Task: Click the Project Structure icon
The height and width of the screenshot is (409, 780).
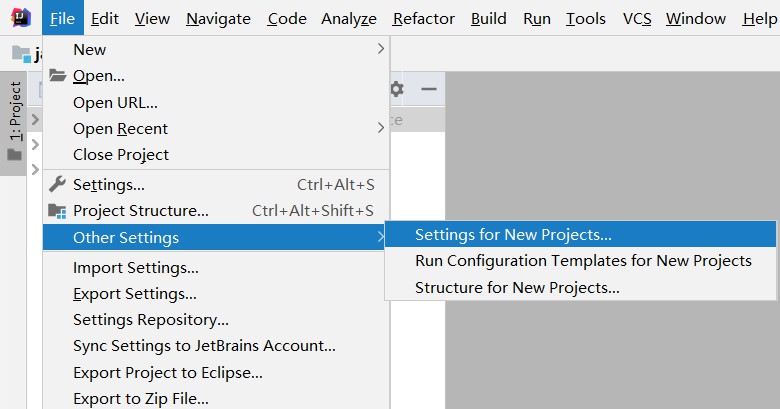Action: point(57,210)
